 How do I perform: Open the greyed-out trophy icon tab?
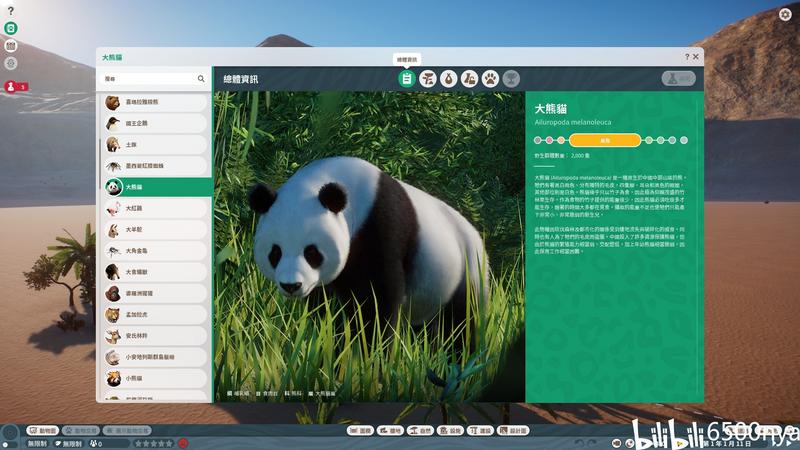[x=511, y=79]
